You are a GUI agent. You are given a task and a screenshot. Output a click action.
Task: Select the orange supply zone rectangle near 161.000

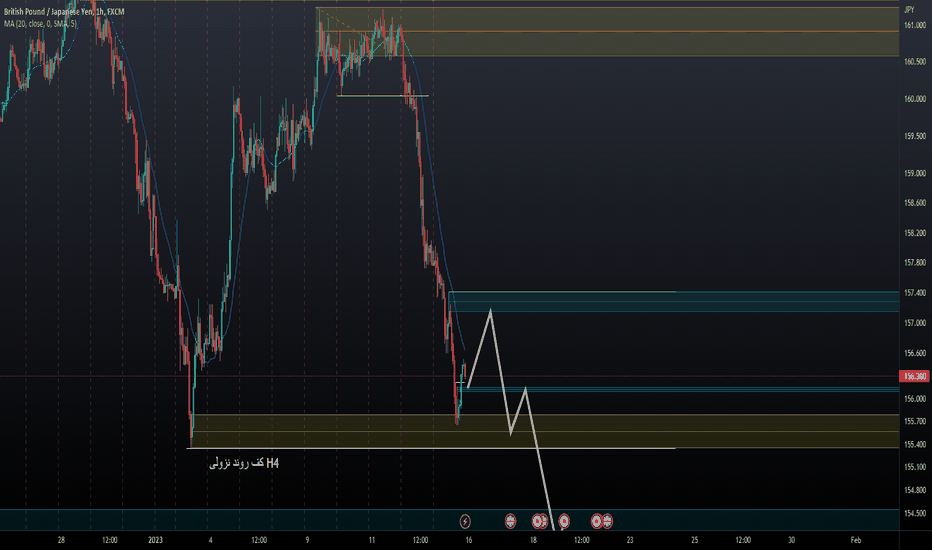pyautogui.click(x=607, y=32)
